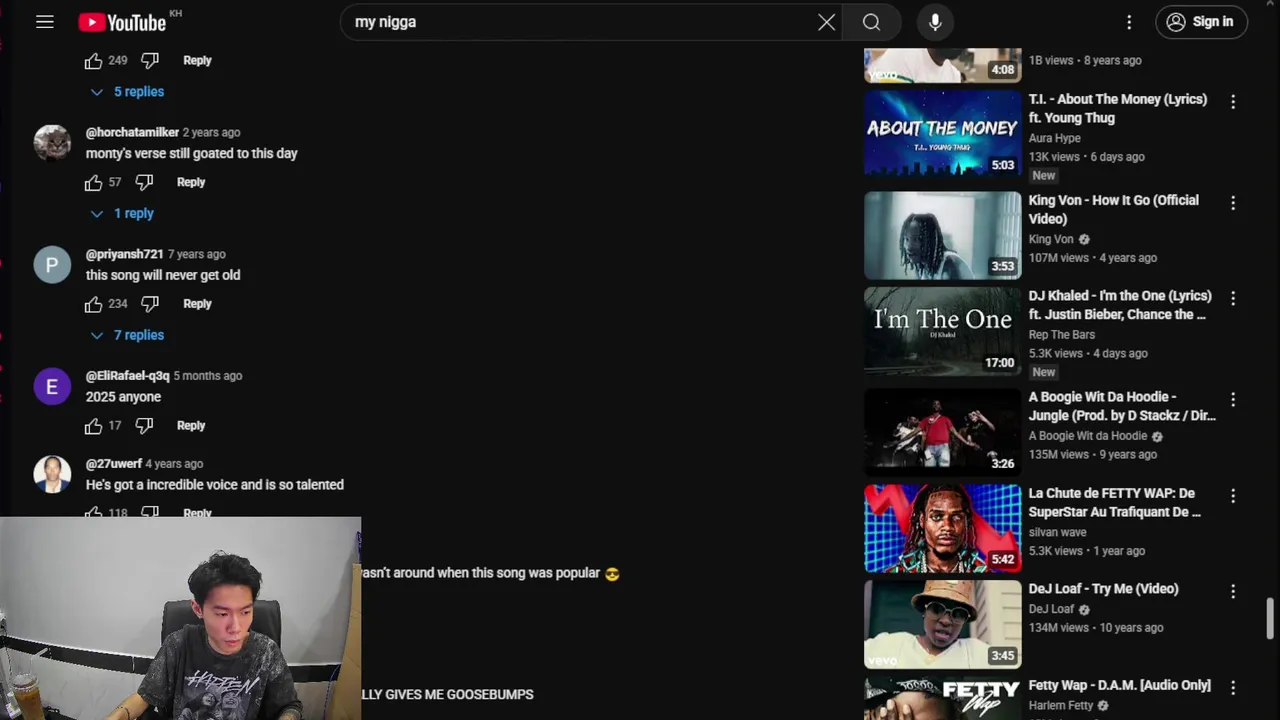The width and height of the screenshot is (1280, 720).
Task: Open La Chute de FETTY WAP thumbnail
Action: click(942, 528)
